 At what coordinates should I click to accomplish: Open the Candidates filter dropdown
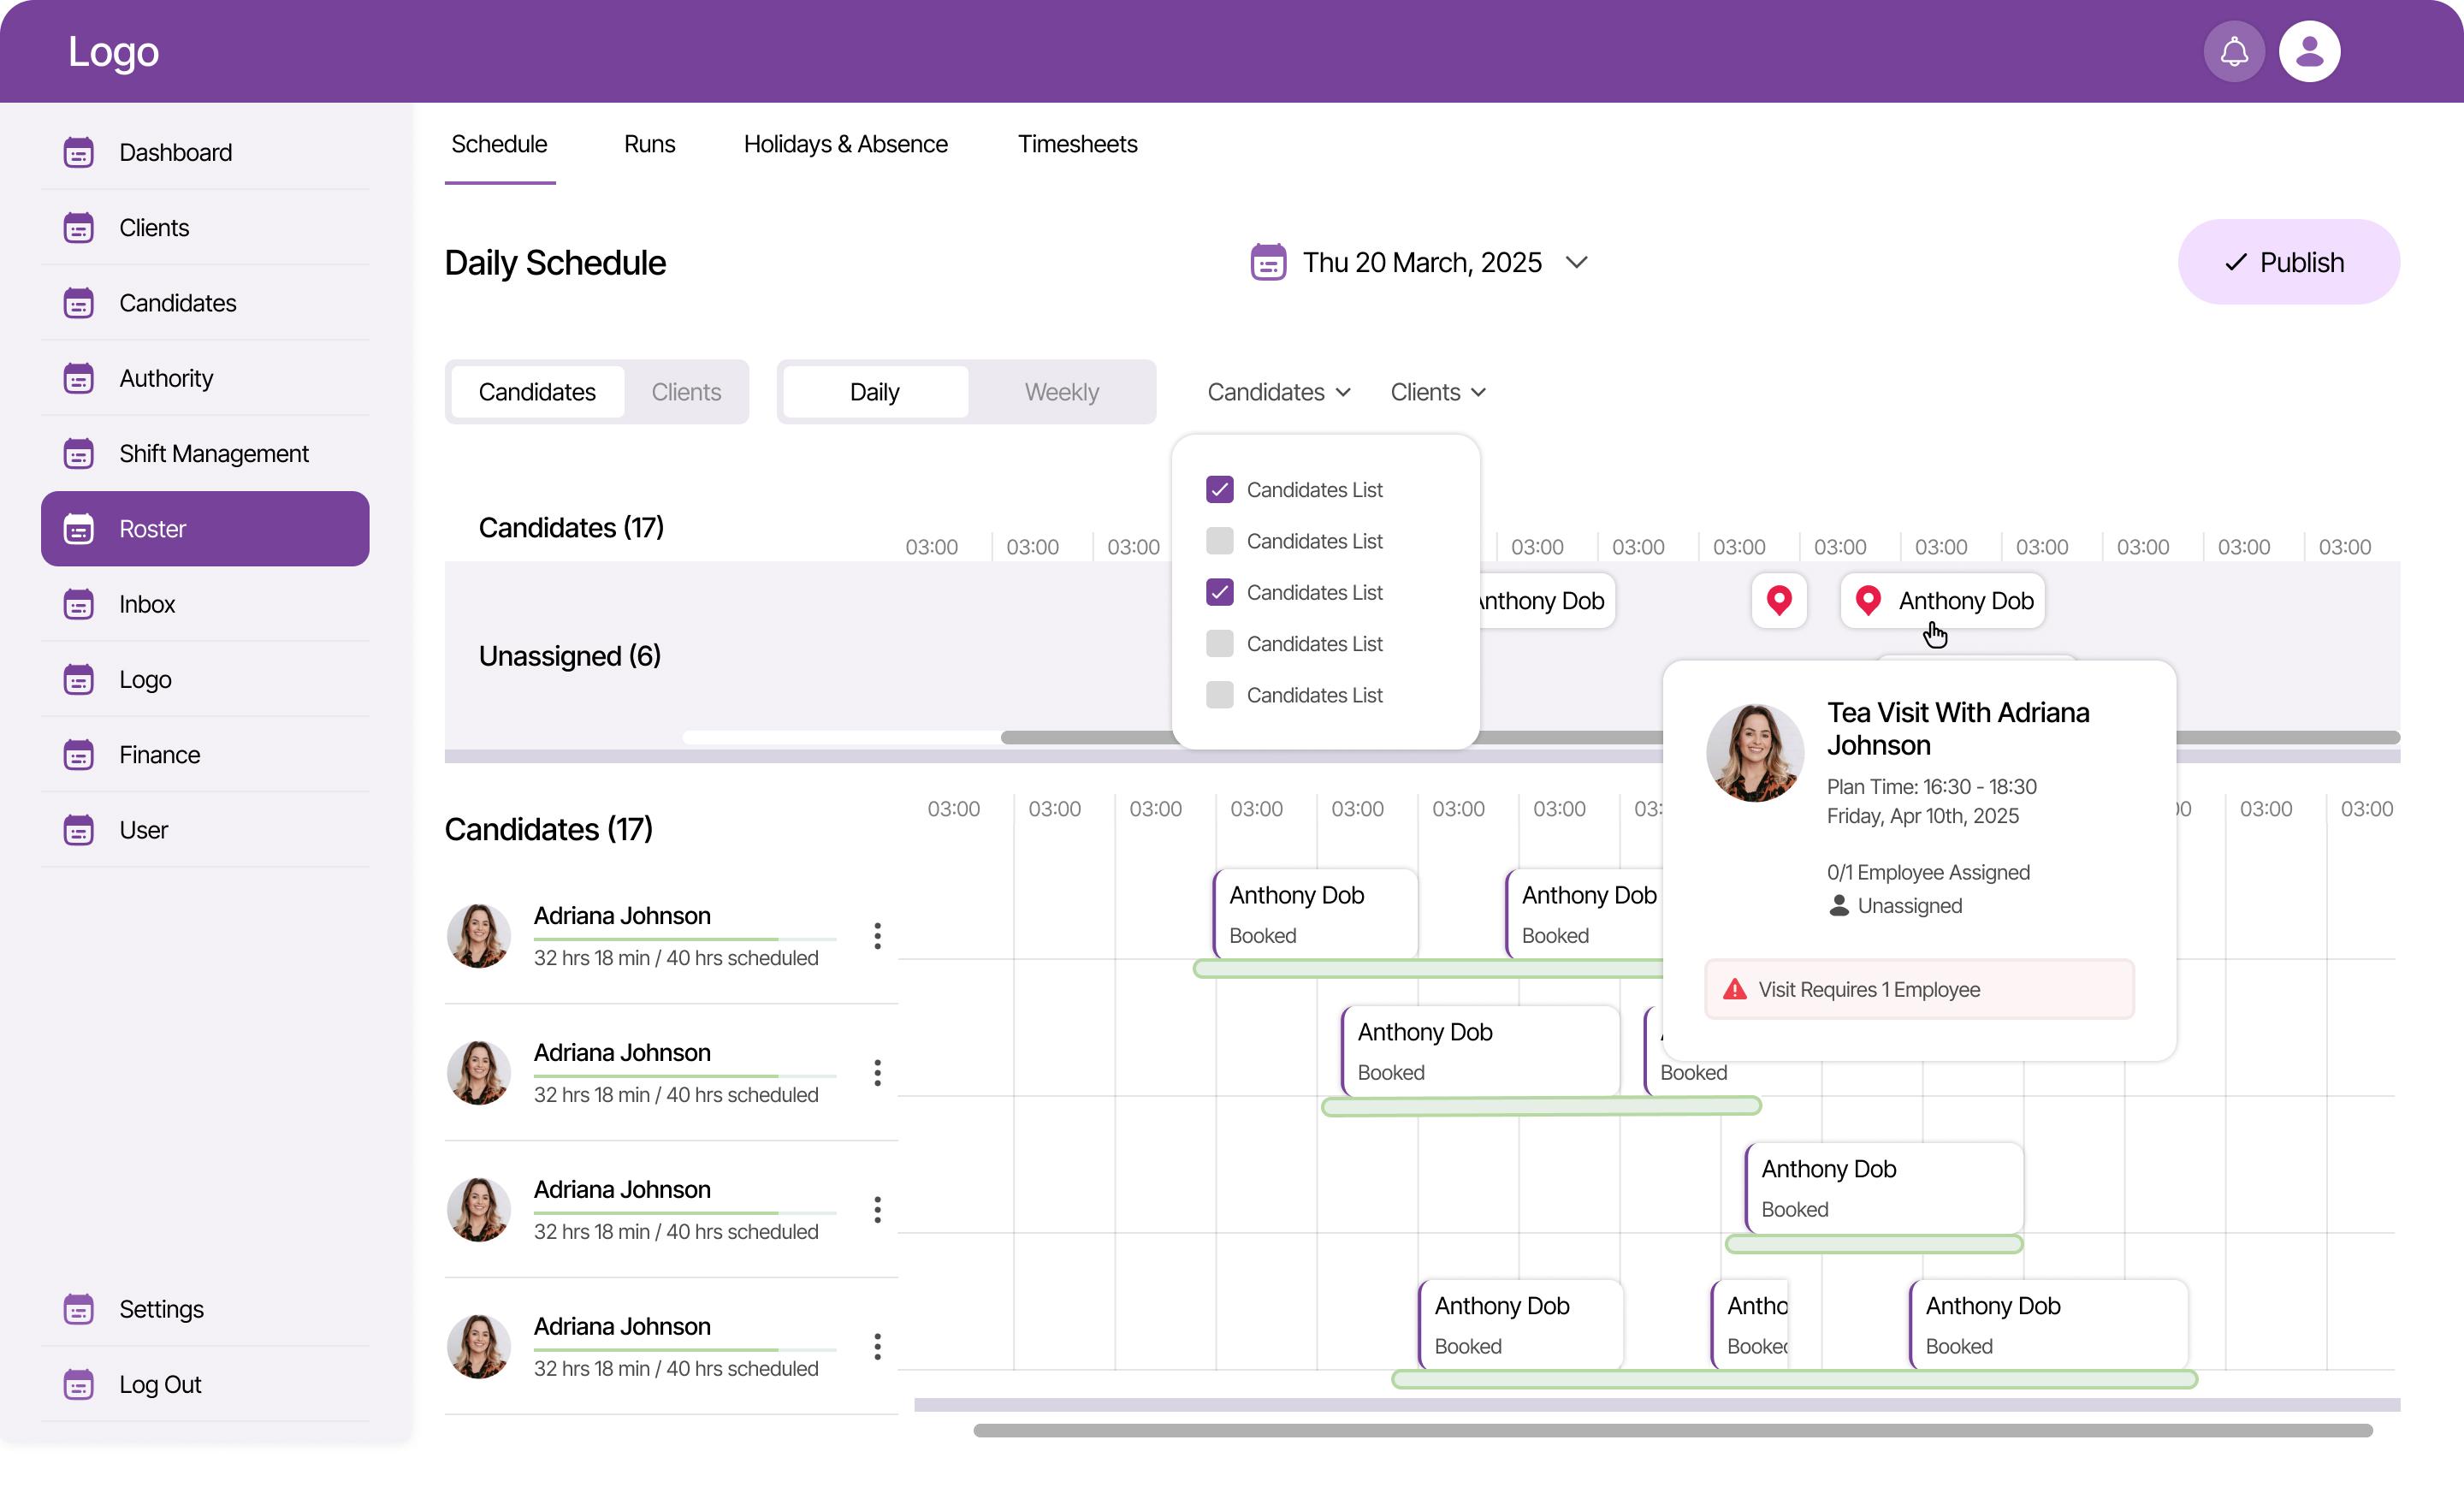pos(1277,391)
